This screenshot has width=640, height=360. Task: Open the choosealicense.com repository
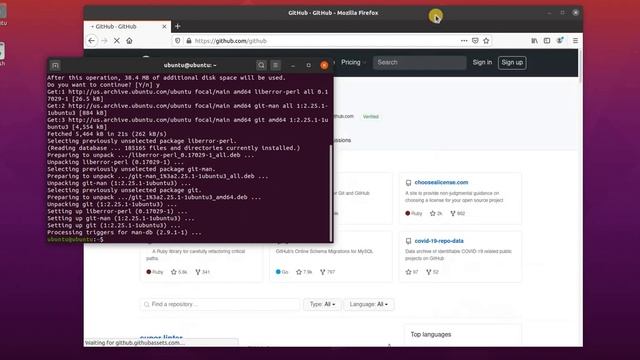click(441, 182)
